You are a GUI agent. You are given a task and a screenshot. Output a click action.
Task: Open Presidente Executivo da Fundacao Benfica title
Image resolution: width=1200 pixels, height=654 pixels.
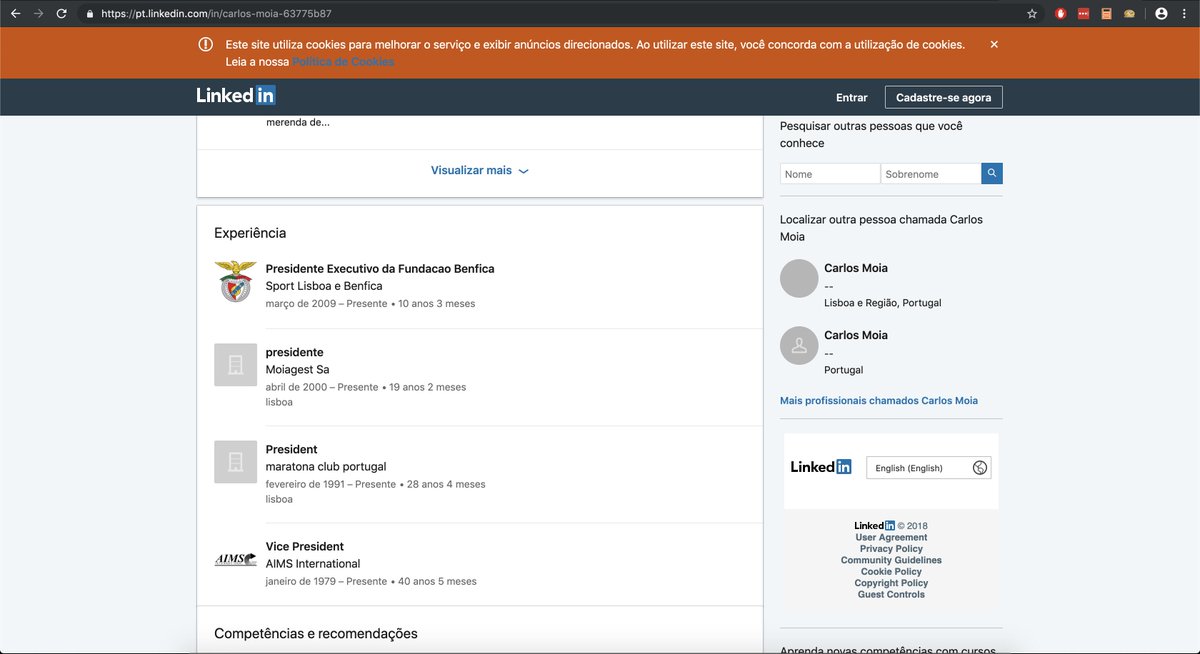pos(380,269)
